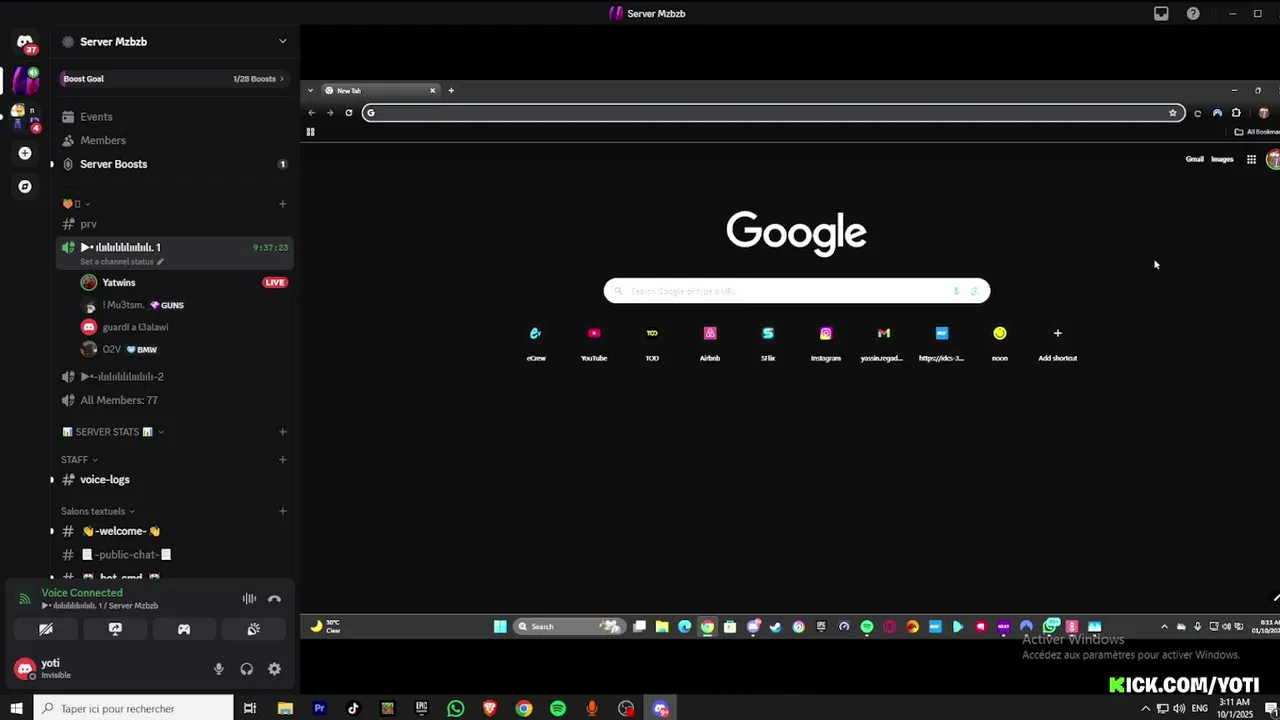
Task: Open Discord inbox icon in title bar
Action: (x=1161, y=14)
